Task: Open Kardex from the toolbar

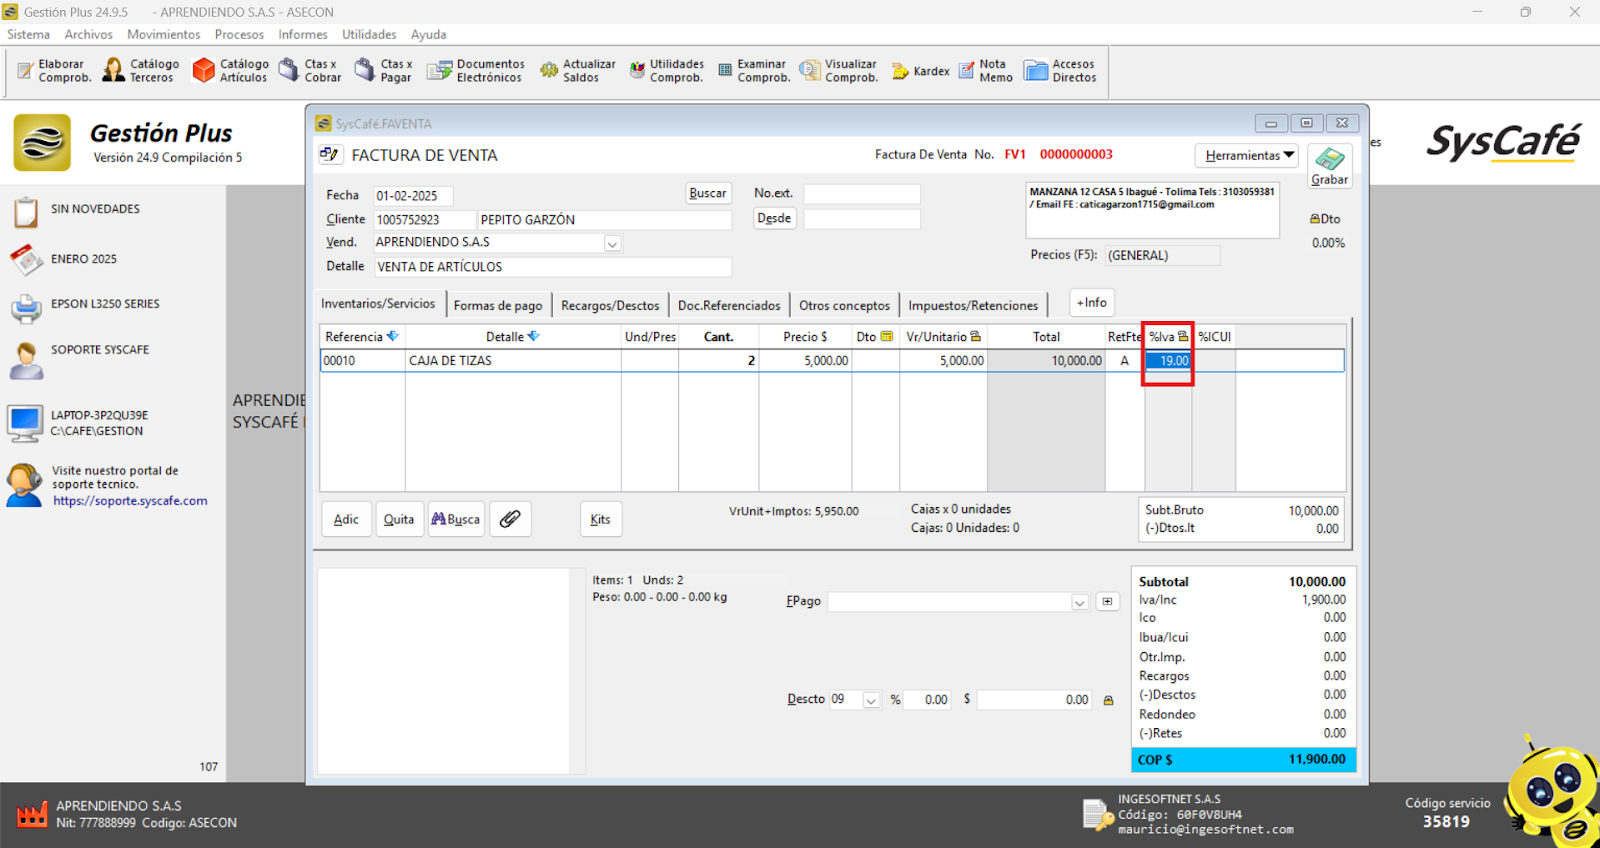Action: click(920, 71)
